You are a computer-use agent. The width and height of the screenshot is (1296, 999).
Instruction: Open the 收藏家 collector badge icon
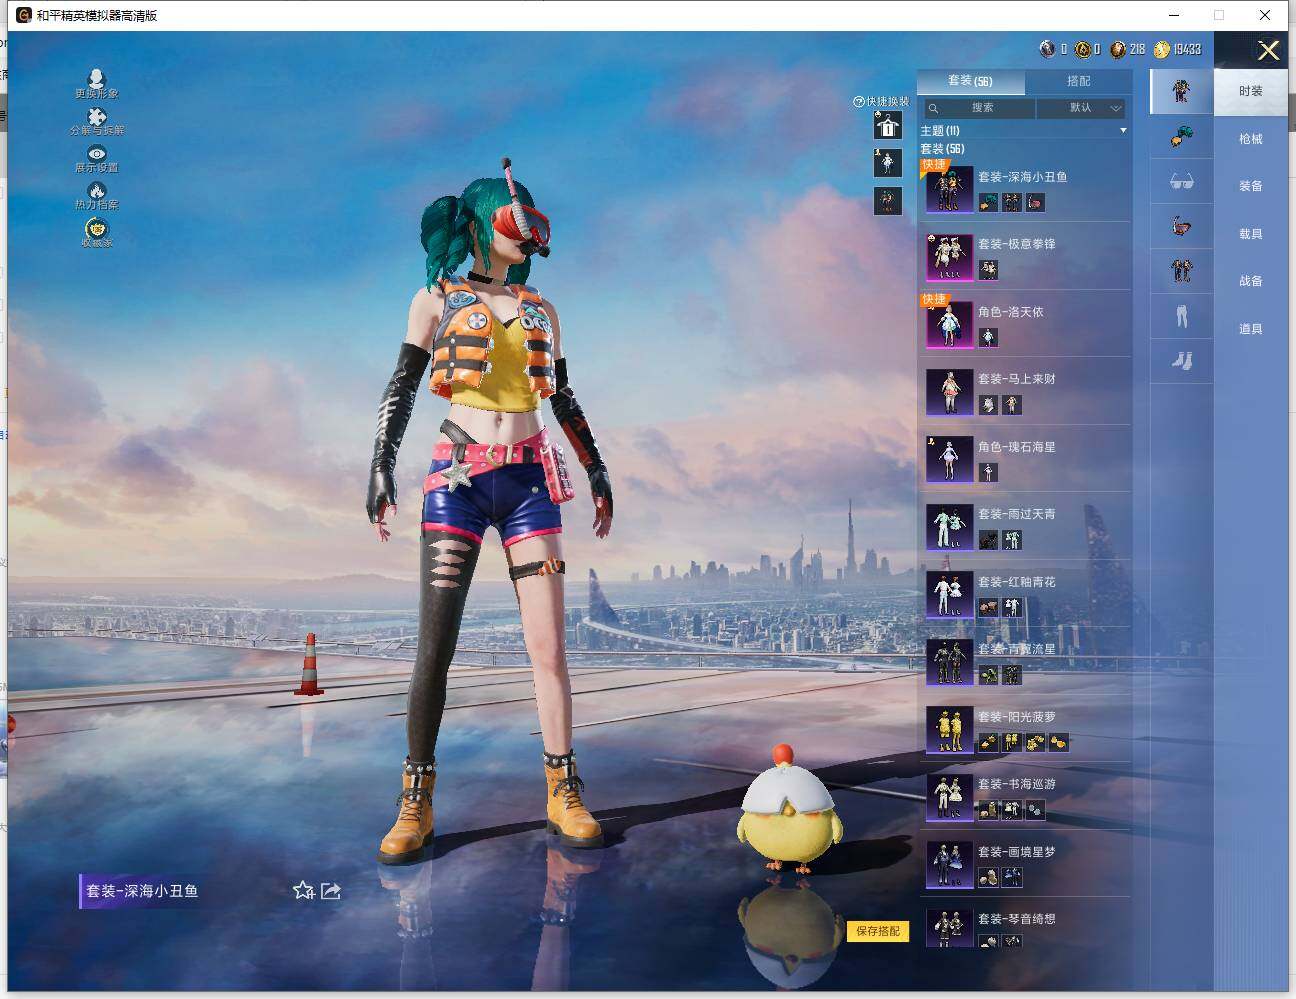96,229
